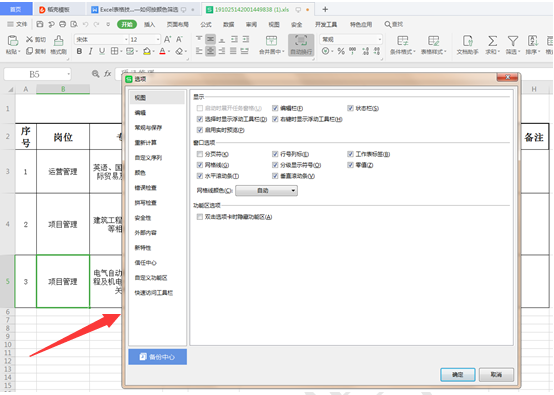Open the Backup Center (备份中心) button
This screenshot has height=395, width=554.
[x=158, y=357]
